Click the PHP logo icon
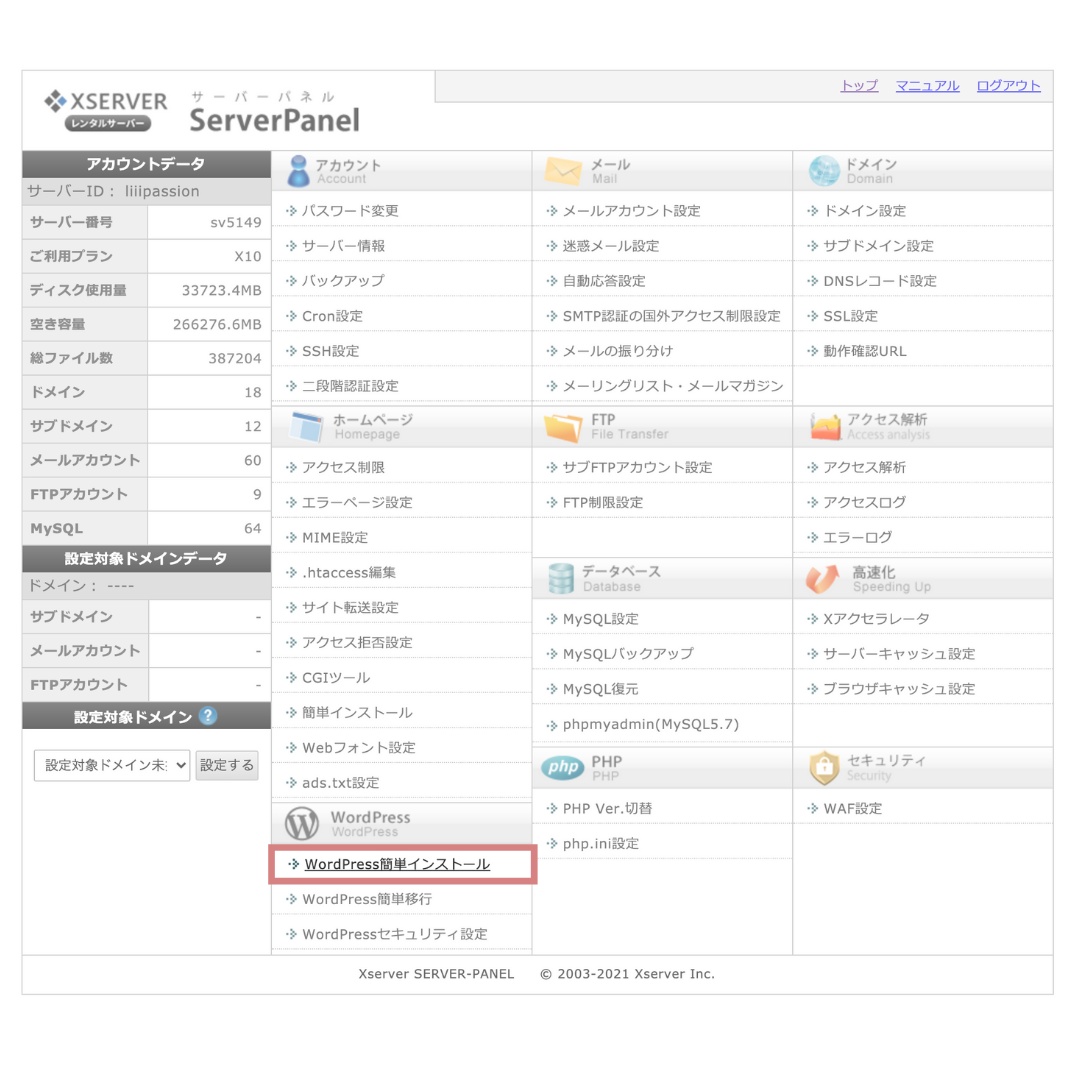Viewport: 1080px width, 1080px height. point(562,768)
